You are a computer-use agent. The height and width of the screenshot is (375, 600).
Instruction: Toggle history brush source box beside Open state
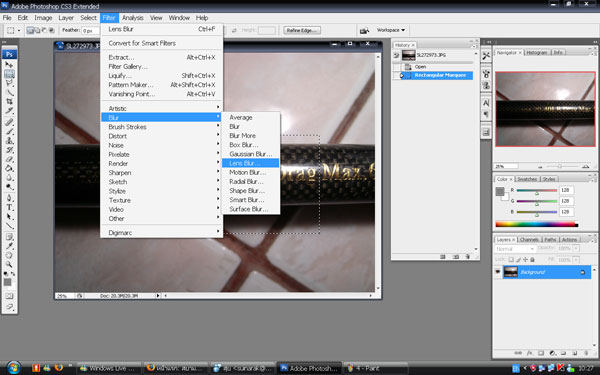(396, 67)
